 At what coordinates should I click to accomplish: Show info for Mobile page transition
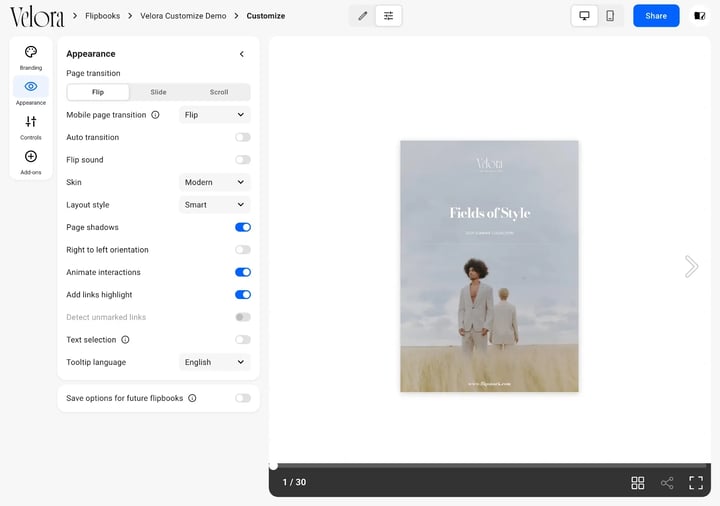tap(155, 115)
